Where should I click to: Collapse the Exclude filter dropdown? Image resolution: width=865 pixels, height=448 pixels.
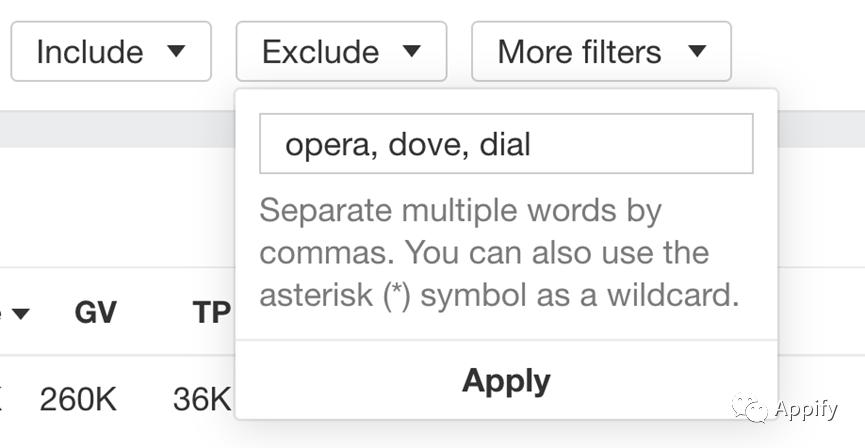coord(341,51)
